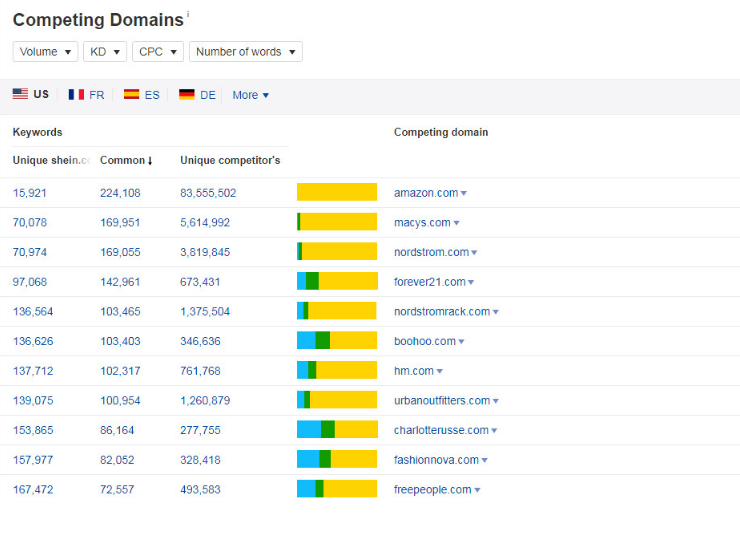This screenshot has width=740, height=538.
Task: Open the forever21.com domain link
Action: pyautogui.click(x=429, y=282)
